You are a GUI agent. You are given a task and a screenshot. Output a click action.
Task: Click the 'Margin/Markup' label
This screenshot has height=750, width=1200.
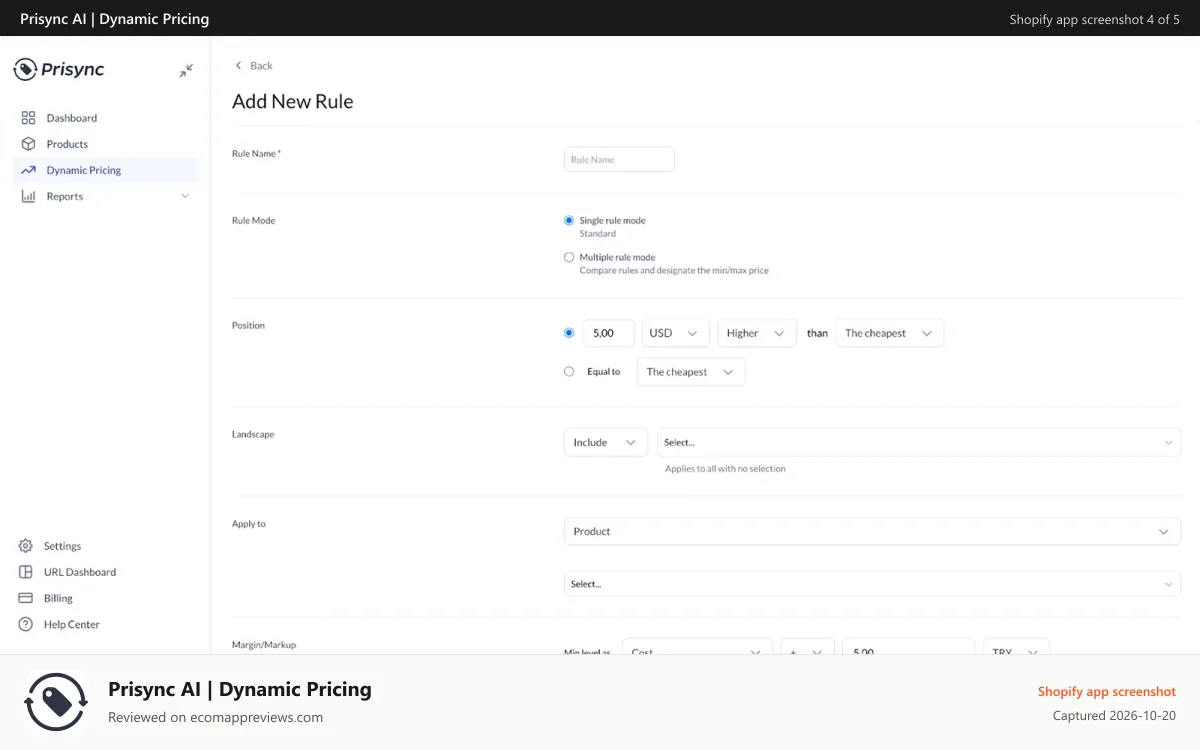pyautogui.click(x=264, y=645)
